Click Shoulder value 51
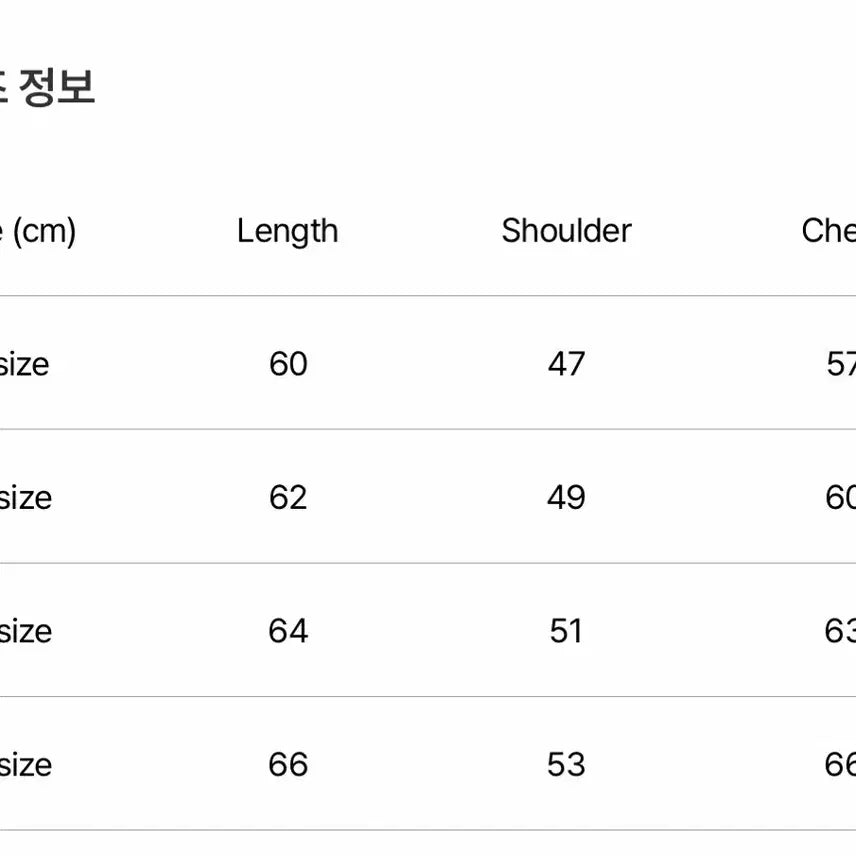The width and height of the screenshot is (856, 856). pos(566,631)
